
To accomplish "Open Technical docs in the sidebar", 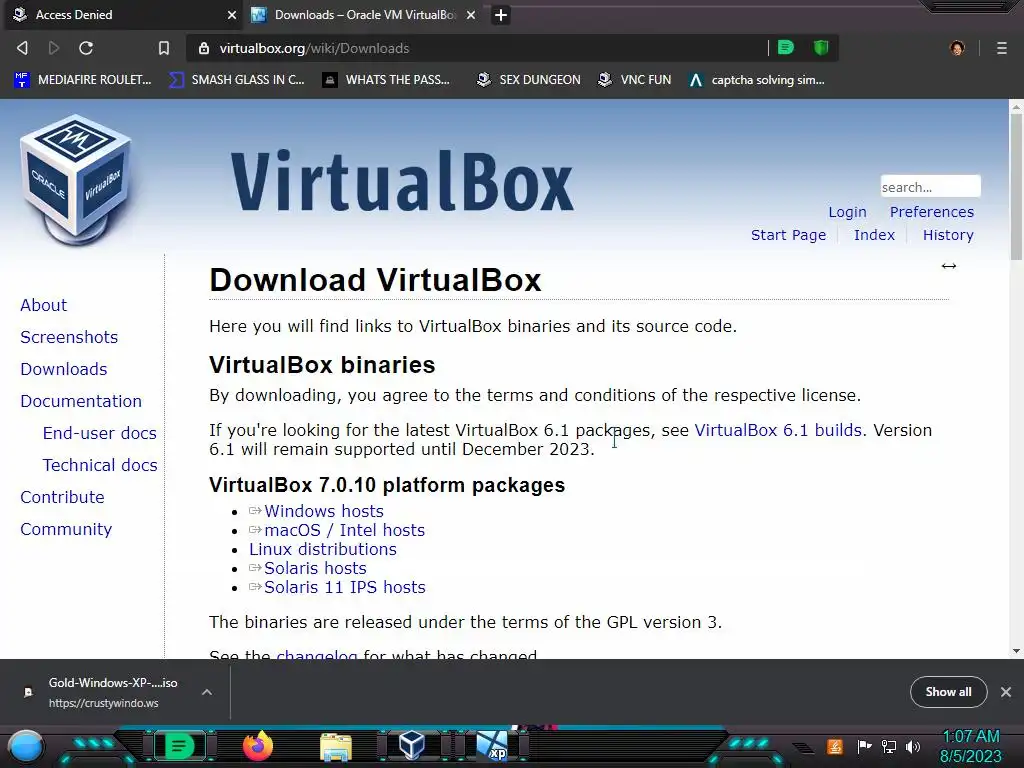I will tap(99, 465).
